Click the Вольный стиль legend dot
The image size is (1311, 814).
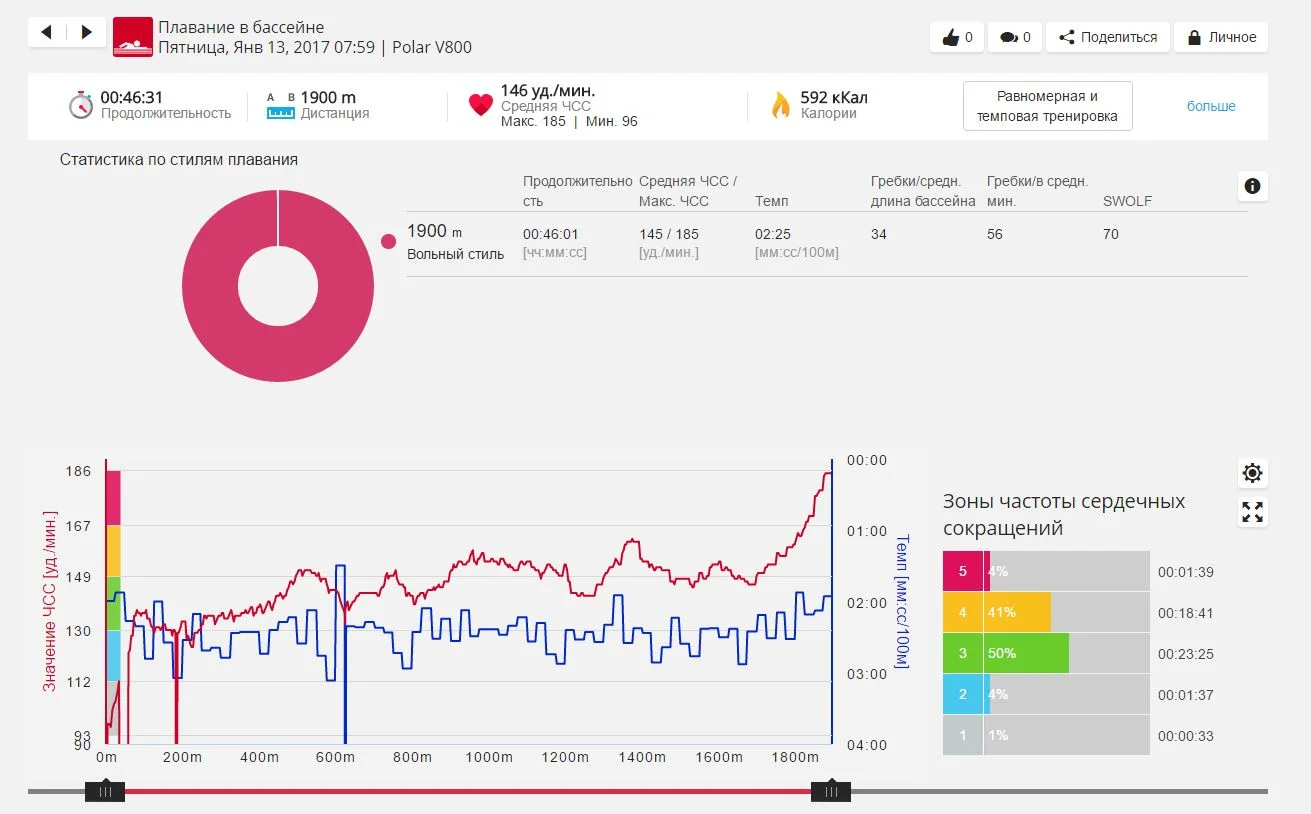pos(389,241)
